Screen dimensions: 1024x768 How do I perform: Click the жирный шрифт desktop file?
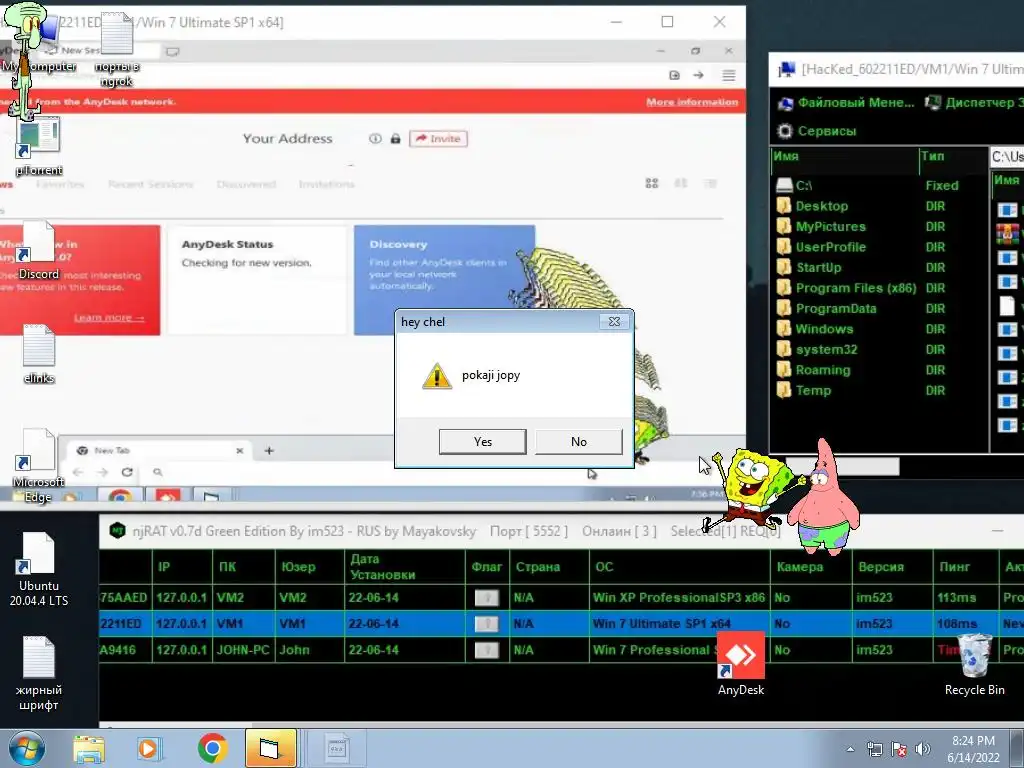click(x=39, y=673)
